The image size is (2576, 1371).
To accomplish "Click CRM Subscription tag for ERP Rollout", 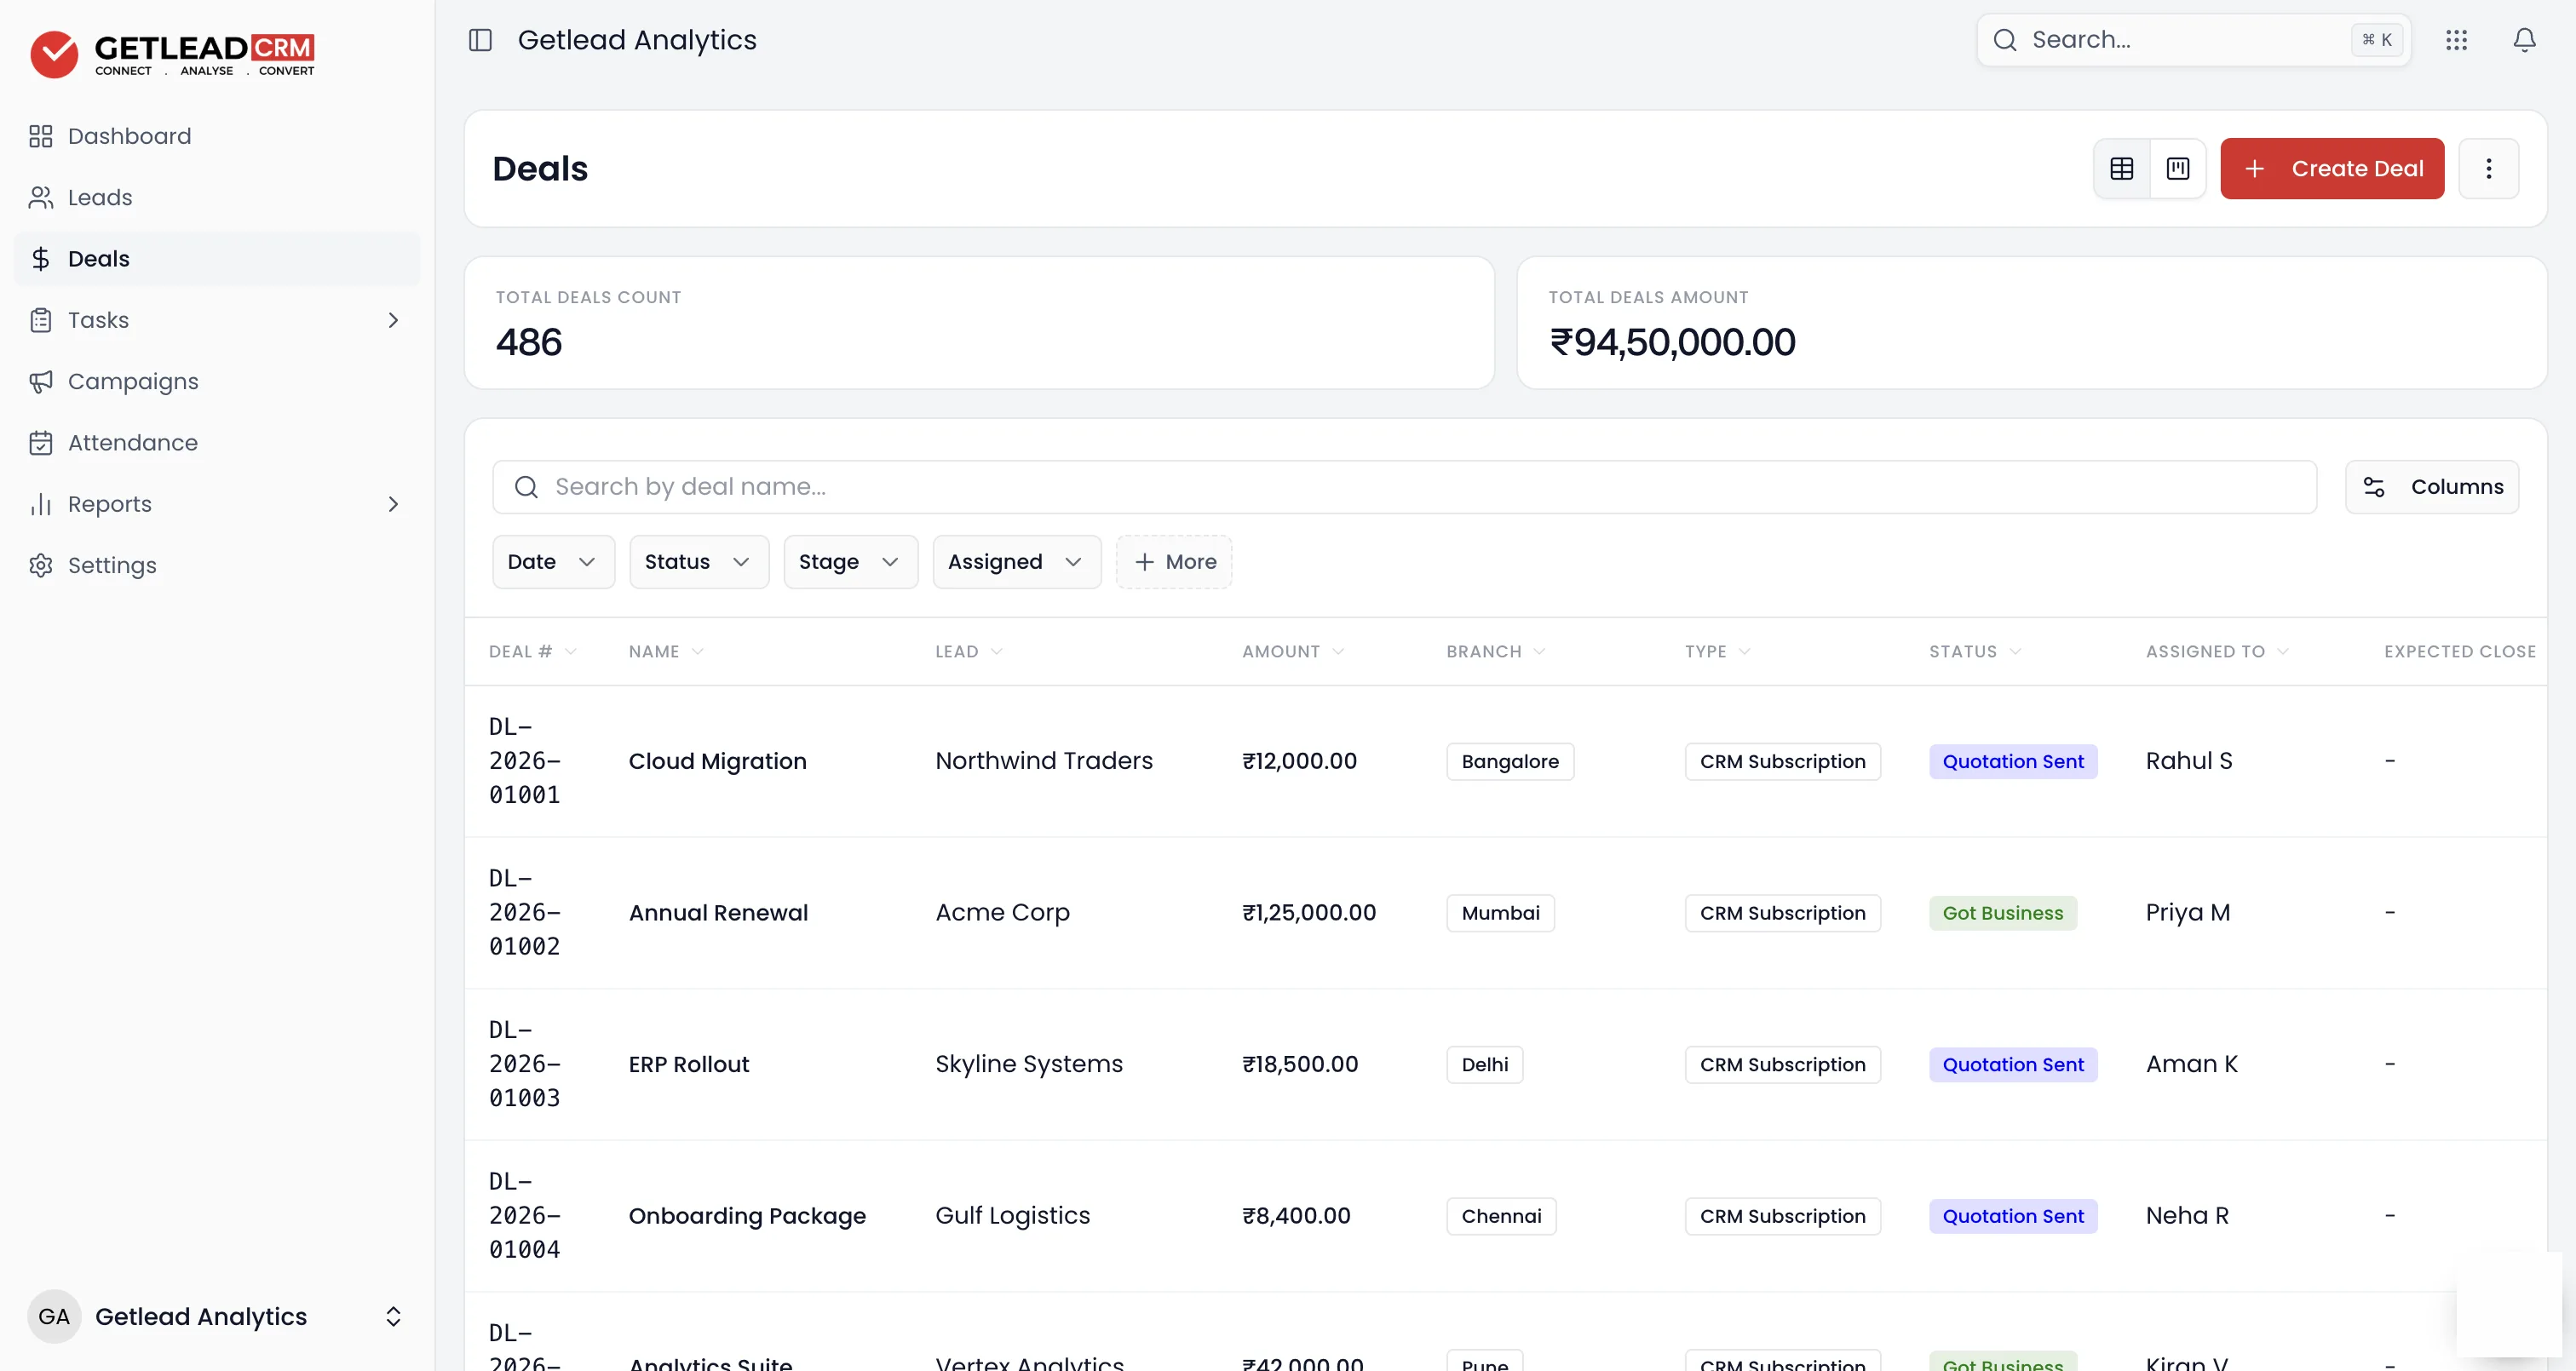I will (1782, 1064).
